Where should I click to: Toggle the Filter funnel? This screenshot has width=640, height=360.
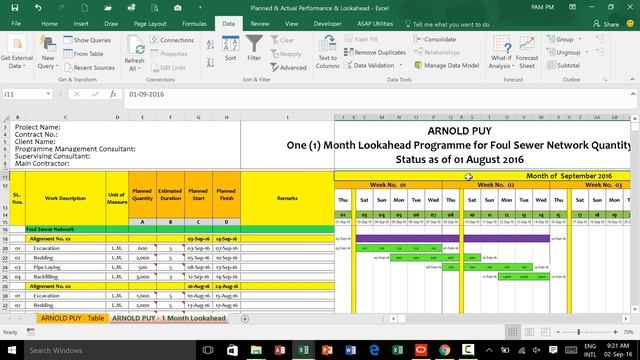pyautogui.click(x=254, y=49)
